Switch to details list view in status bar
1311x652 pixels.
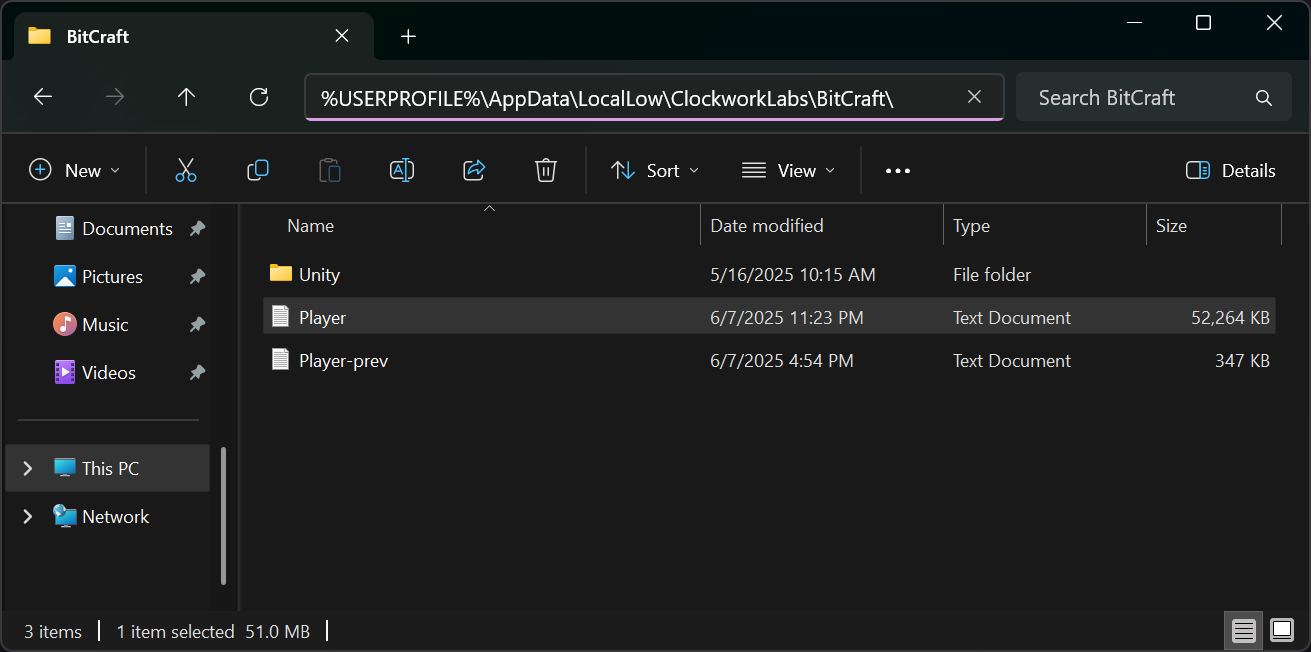click(x=1244, y=631)
